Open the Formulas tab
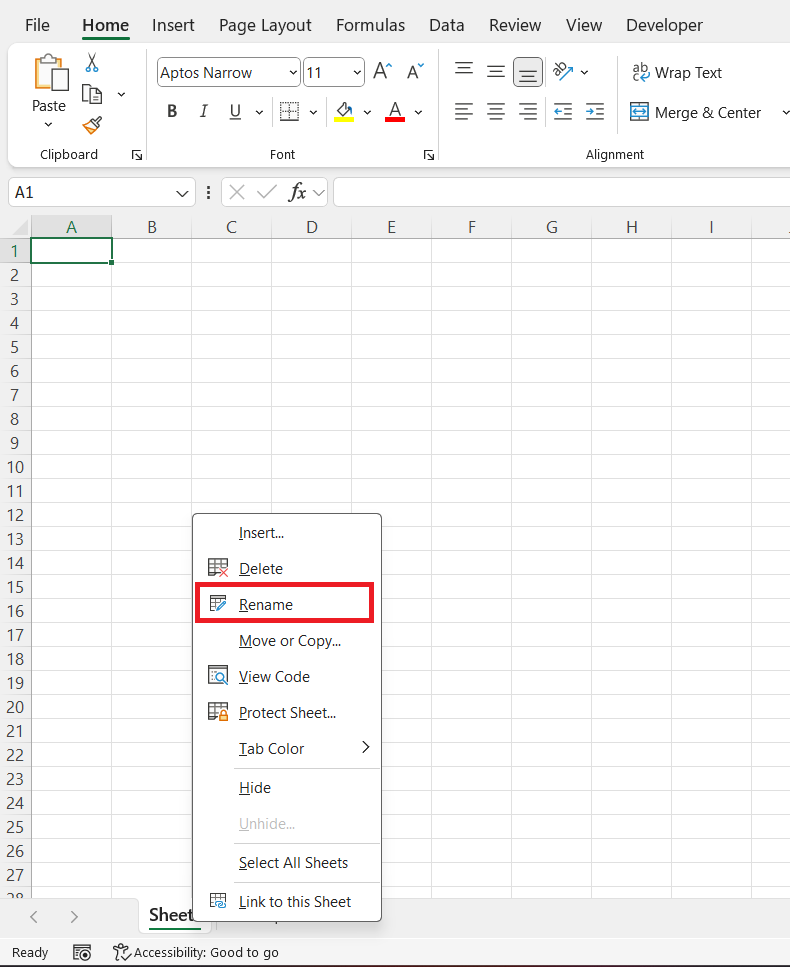The height and width of the screenshot is (967, 790). click(370, 25)
